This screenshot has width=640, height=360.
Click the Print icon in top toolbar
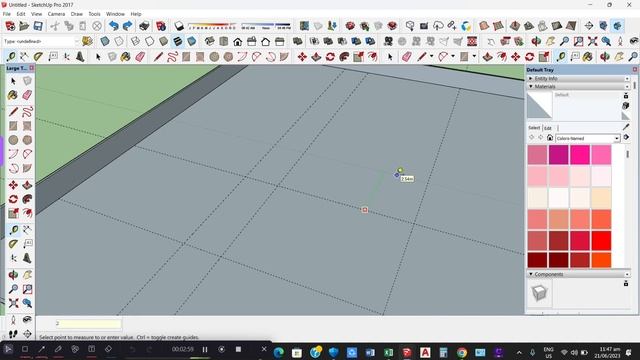tap(144, 26)
